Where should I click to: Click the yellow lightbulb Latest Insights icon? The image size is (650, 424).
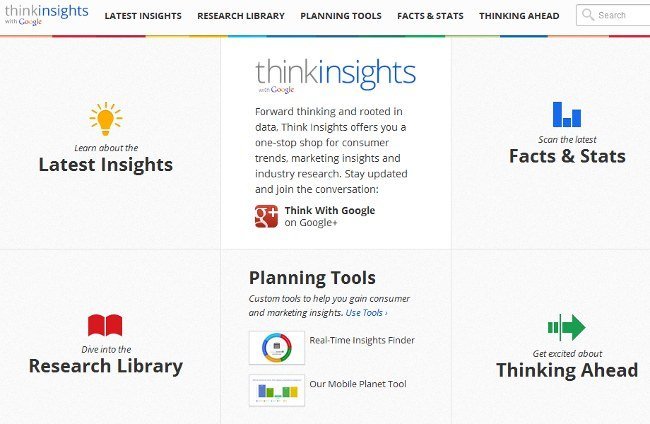(105, 120)
